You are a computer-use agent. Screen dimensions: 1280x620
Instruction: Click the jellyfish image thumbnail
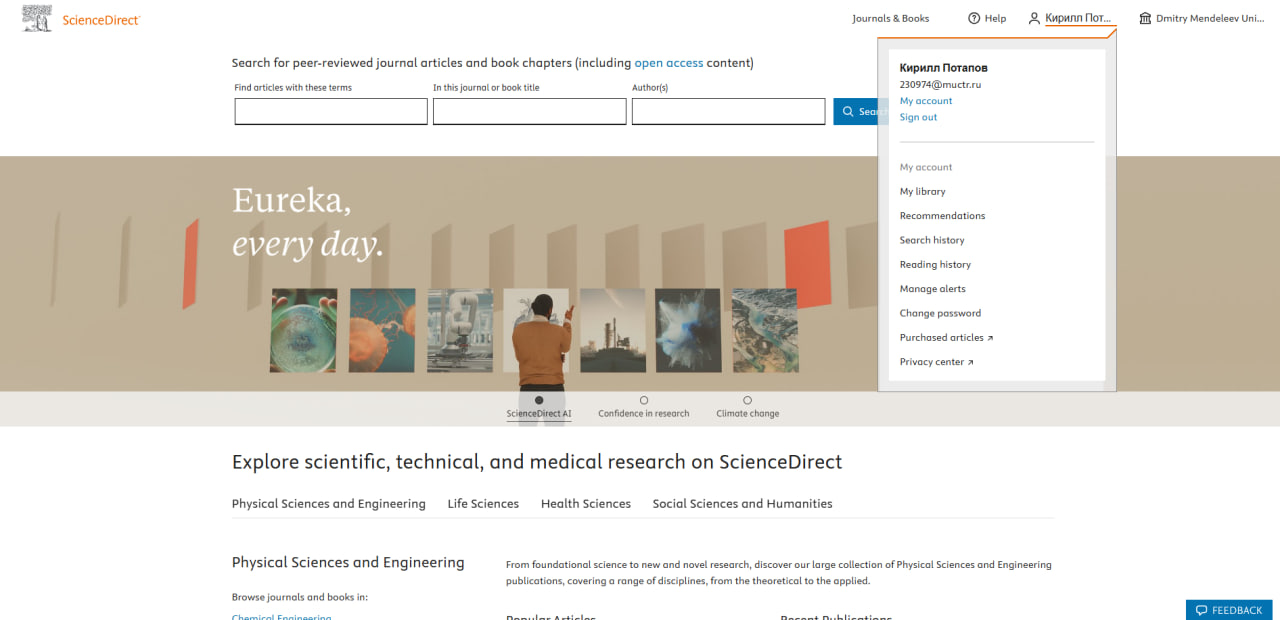pos(382,330)
